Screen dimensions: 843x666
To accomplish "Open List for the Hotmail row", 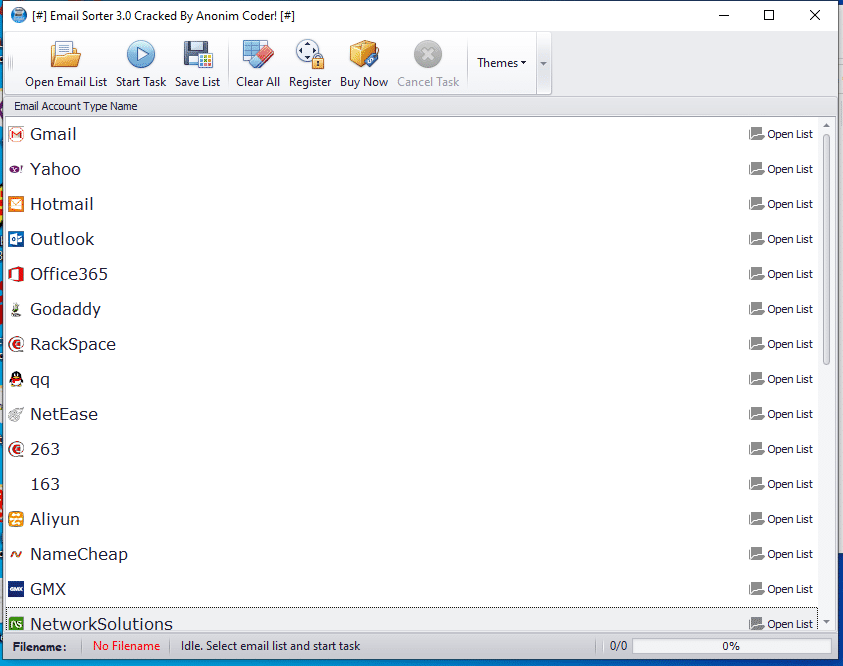I will tap(781, 204).
